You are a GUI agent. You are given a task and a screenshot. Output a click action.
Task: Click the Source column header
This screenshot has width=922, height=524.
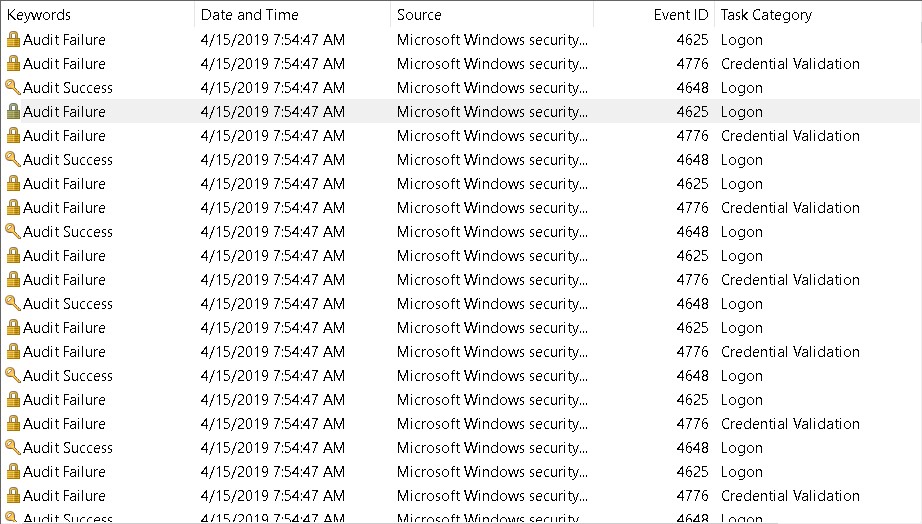tap(419, 15)
